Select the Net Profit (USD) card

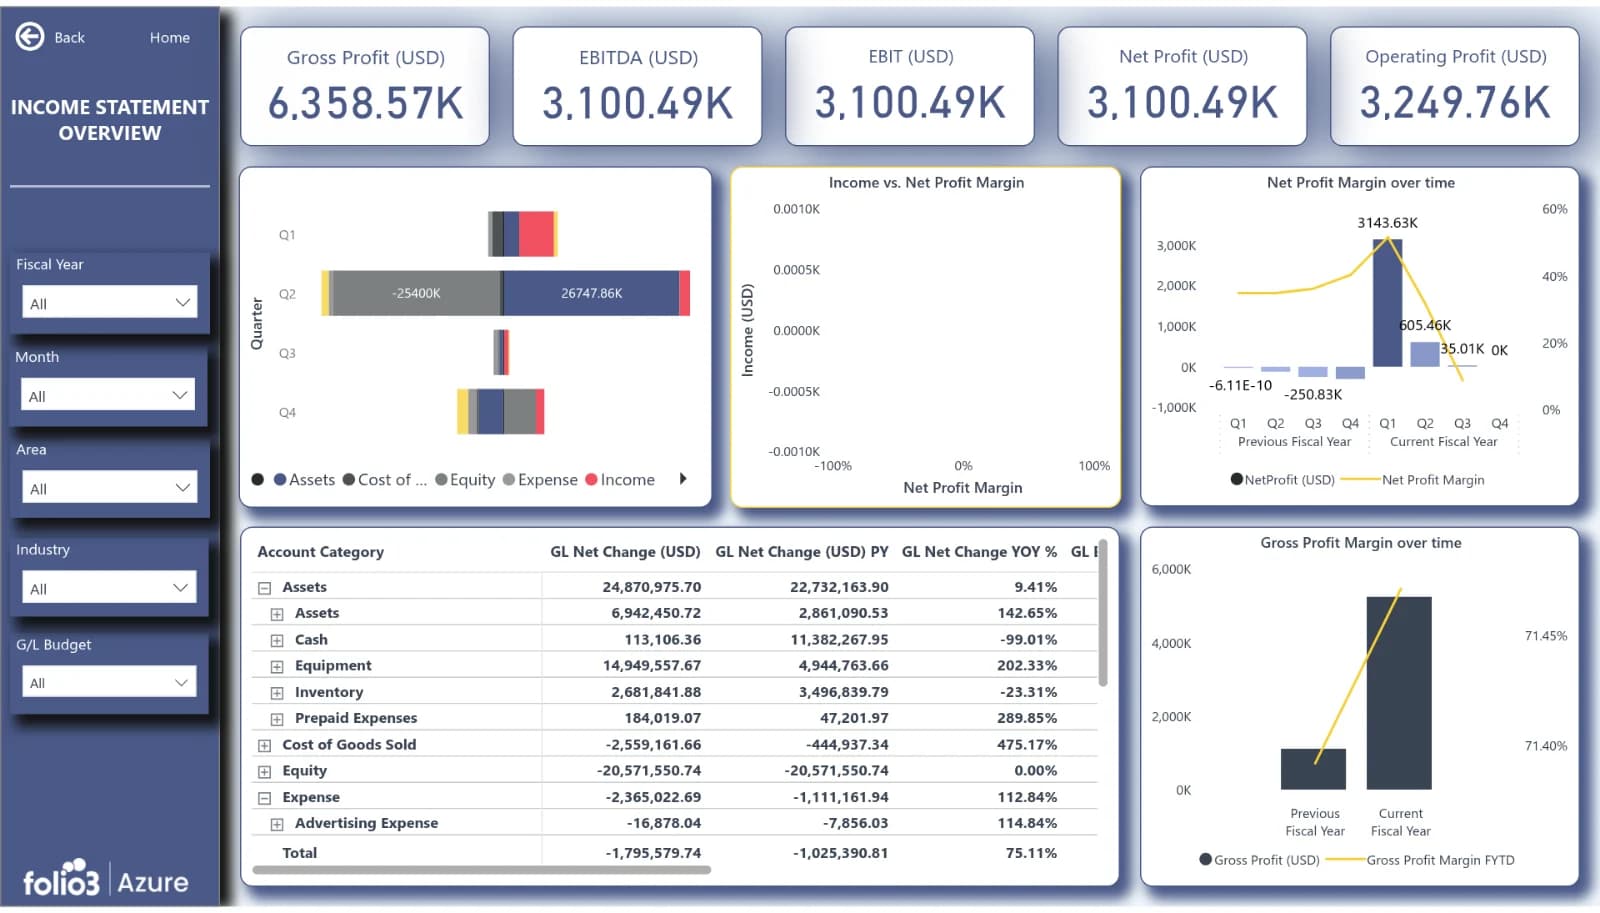click(1182, 86)
